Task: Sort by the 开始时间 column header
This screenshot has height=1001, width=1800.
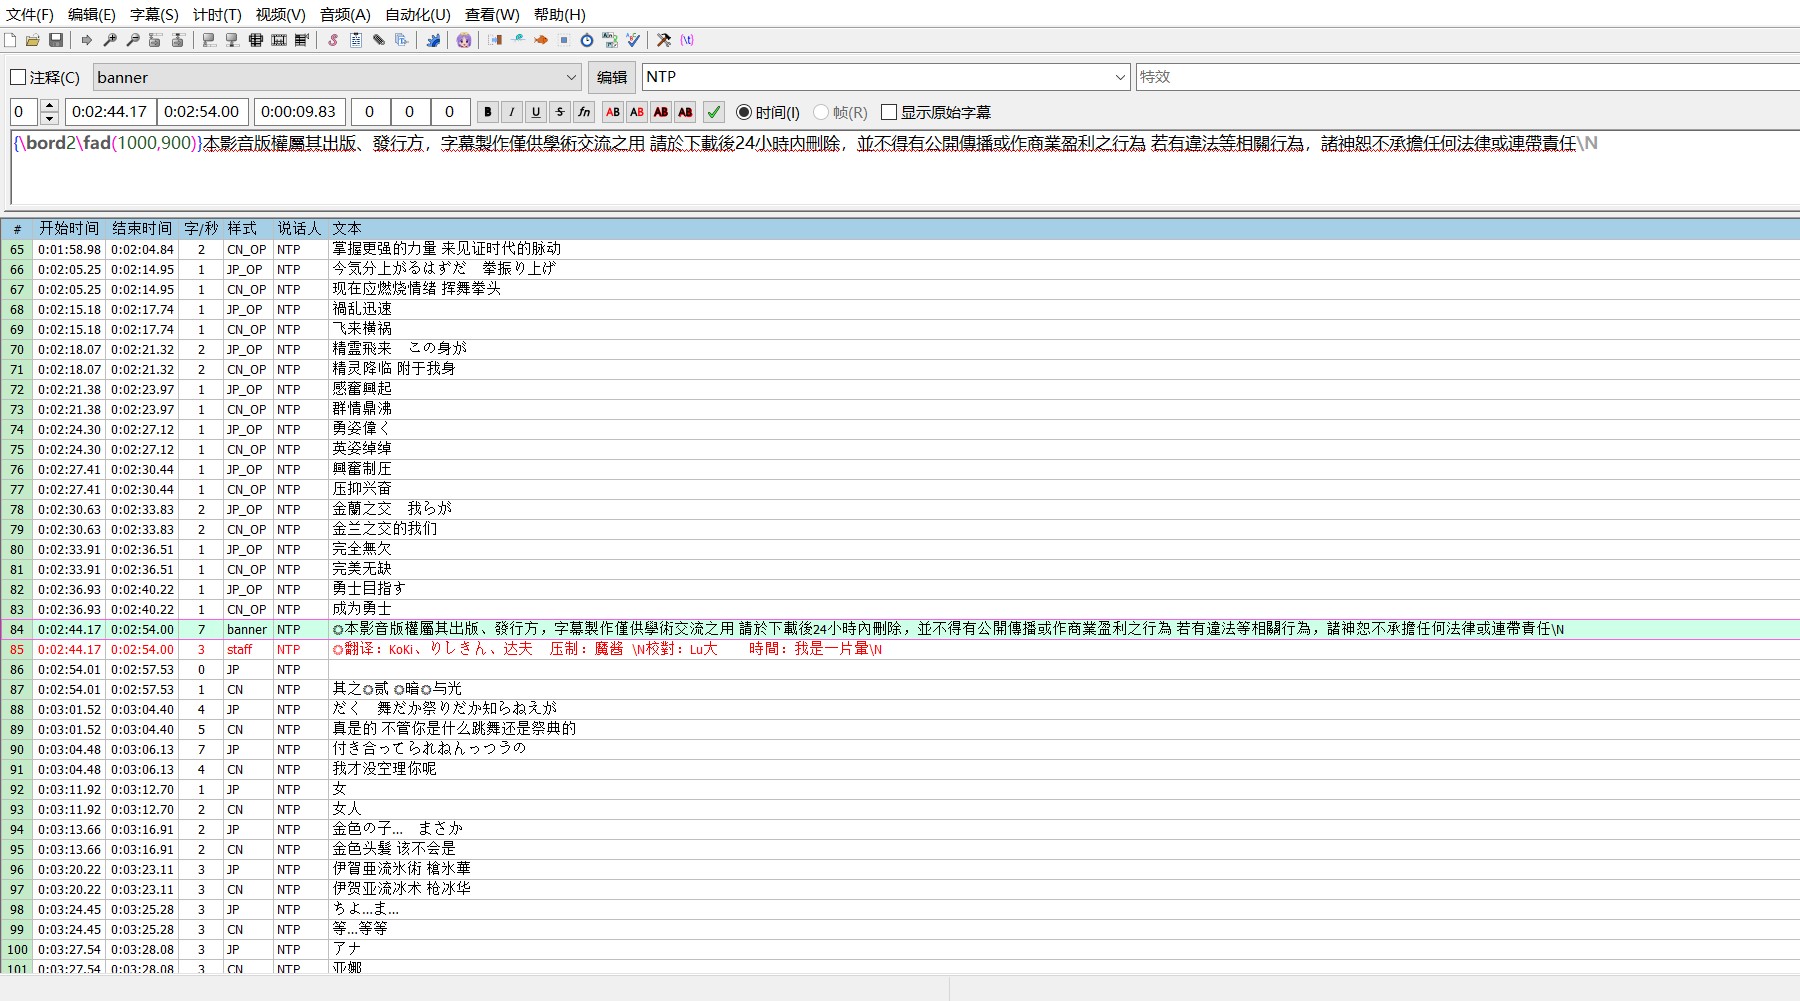Action: (x=69, y=229)
